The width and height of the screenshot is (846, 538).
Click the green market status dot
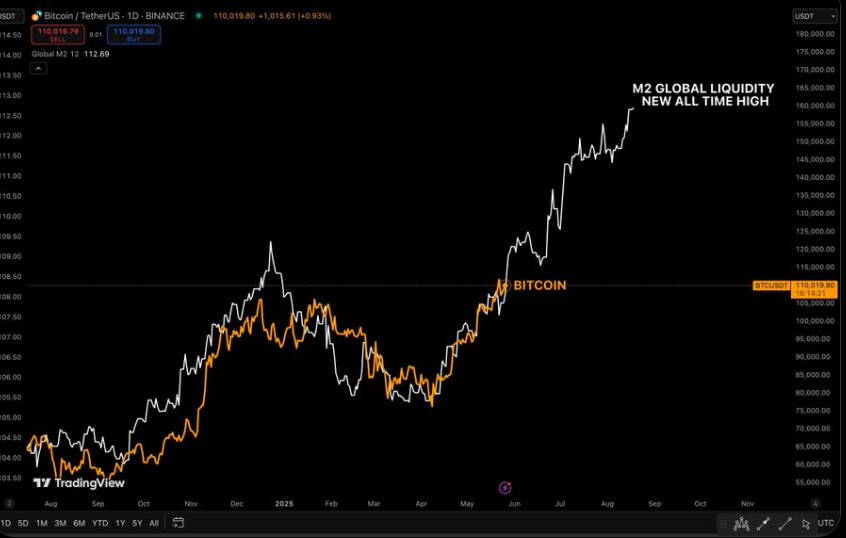point(199,16)
